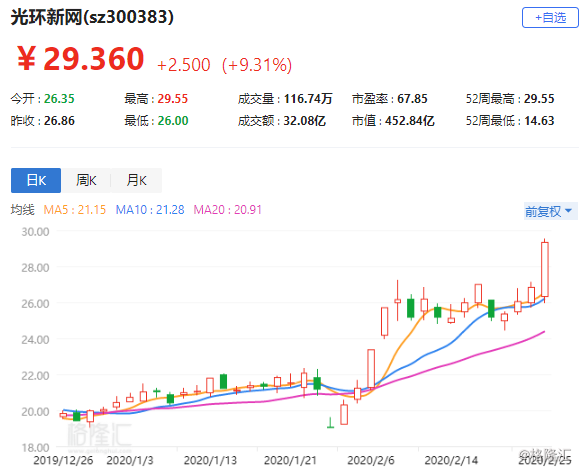The image size is (579, 469).
Task: Switch to 月K monthly chart tab
Action: point(136,180)
